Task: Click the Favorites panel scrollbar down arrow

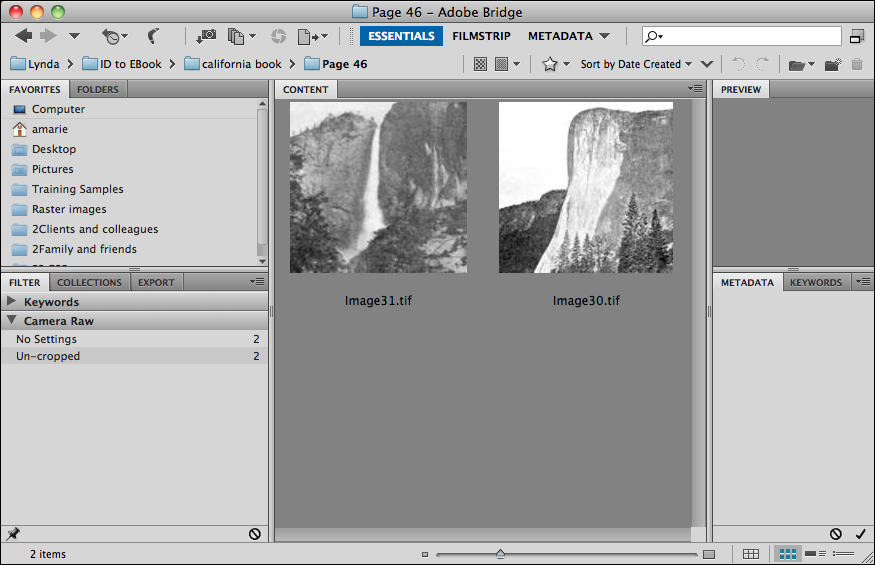Action: [262, 261]
